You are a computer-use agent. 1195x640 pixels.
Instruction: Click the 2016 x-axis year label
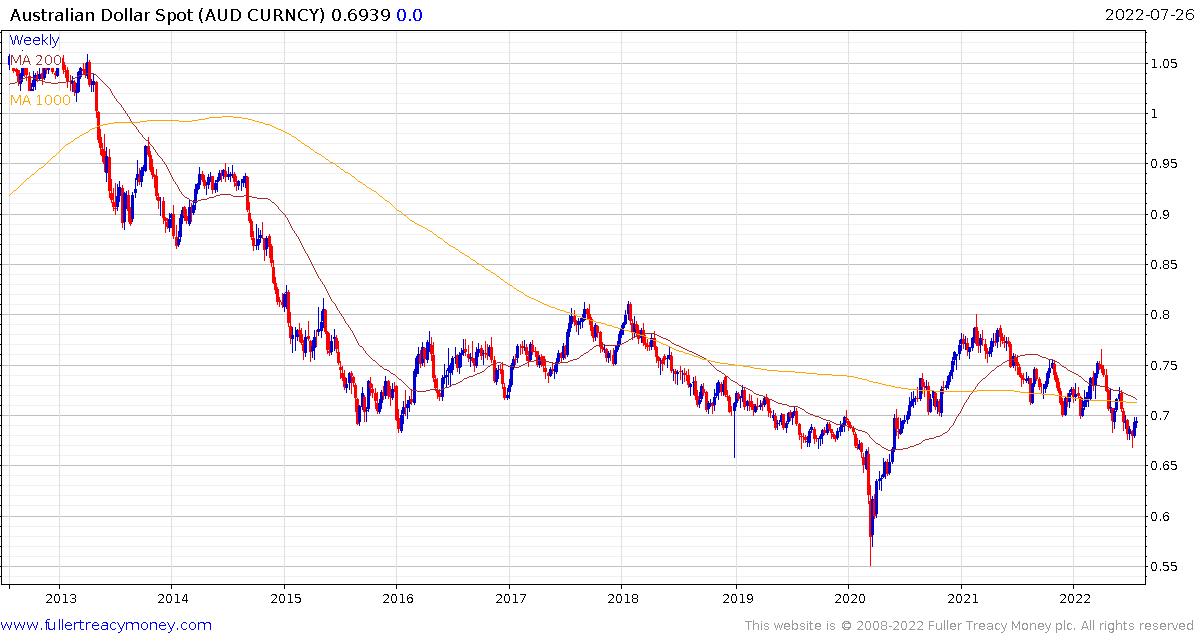point(397,599)
